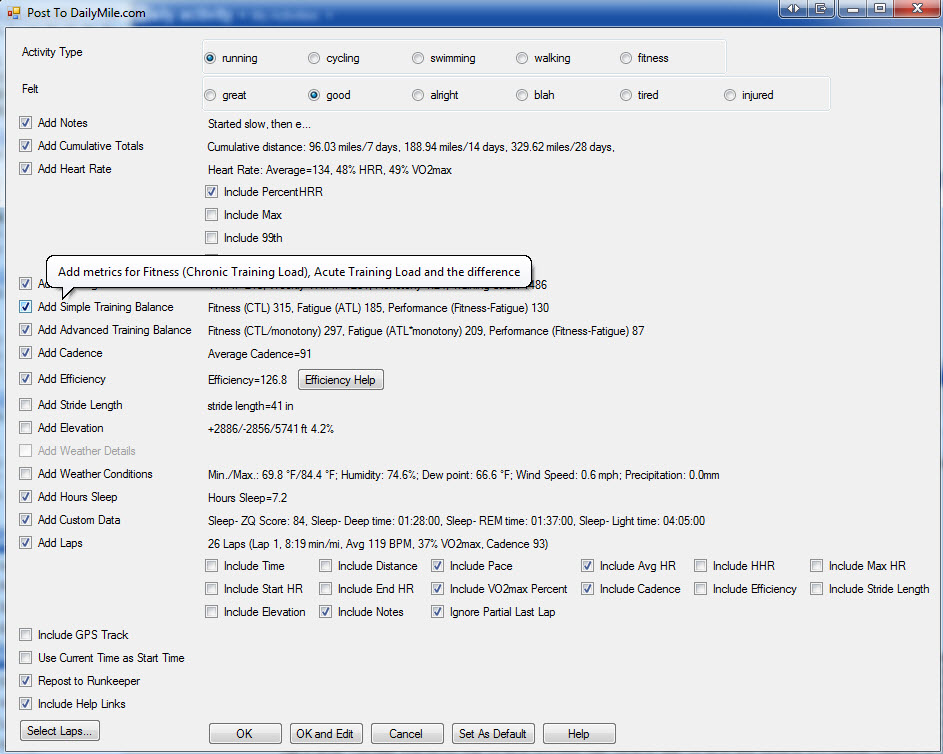Check Include End HR

coord(325,589)
